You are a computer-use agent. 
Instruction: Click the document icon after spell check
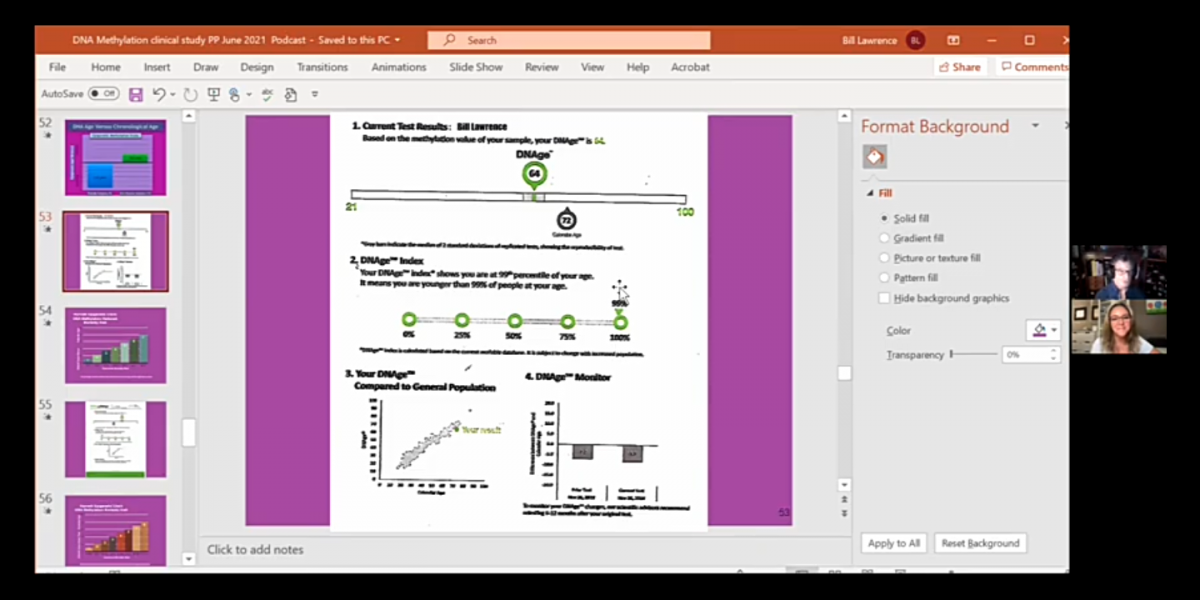[291, 94]
